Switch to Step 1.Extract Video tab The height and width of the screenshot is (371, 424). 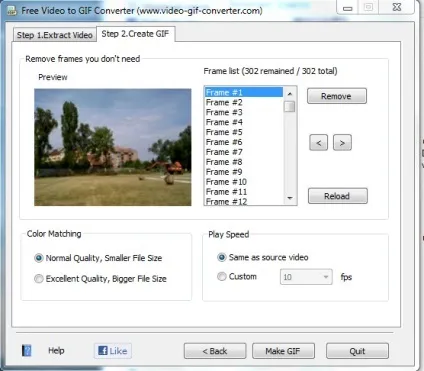[55, 35]
